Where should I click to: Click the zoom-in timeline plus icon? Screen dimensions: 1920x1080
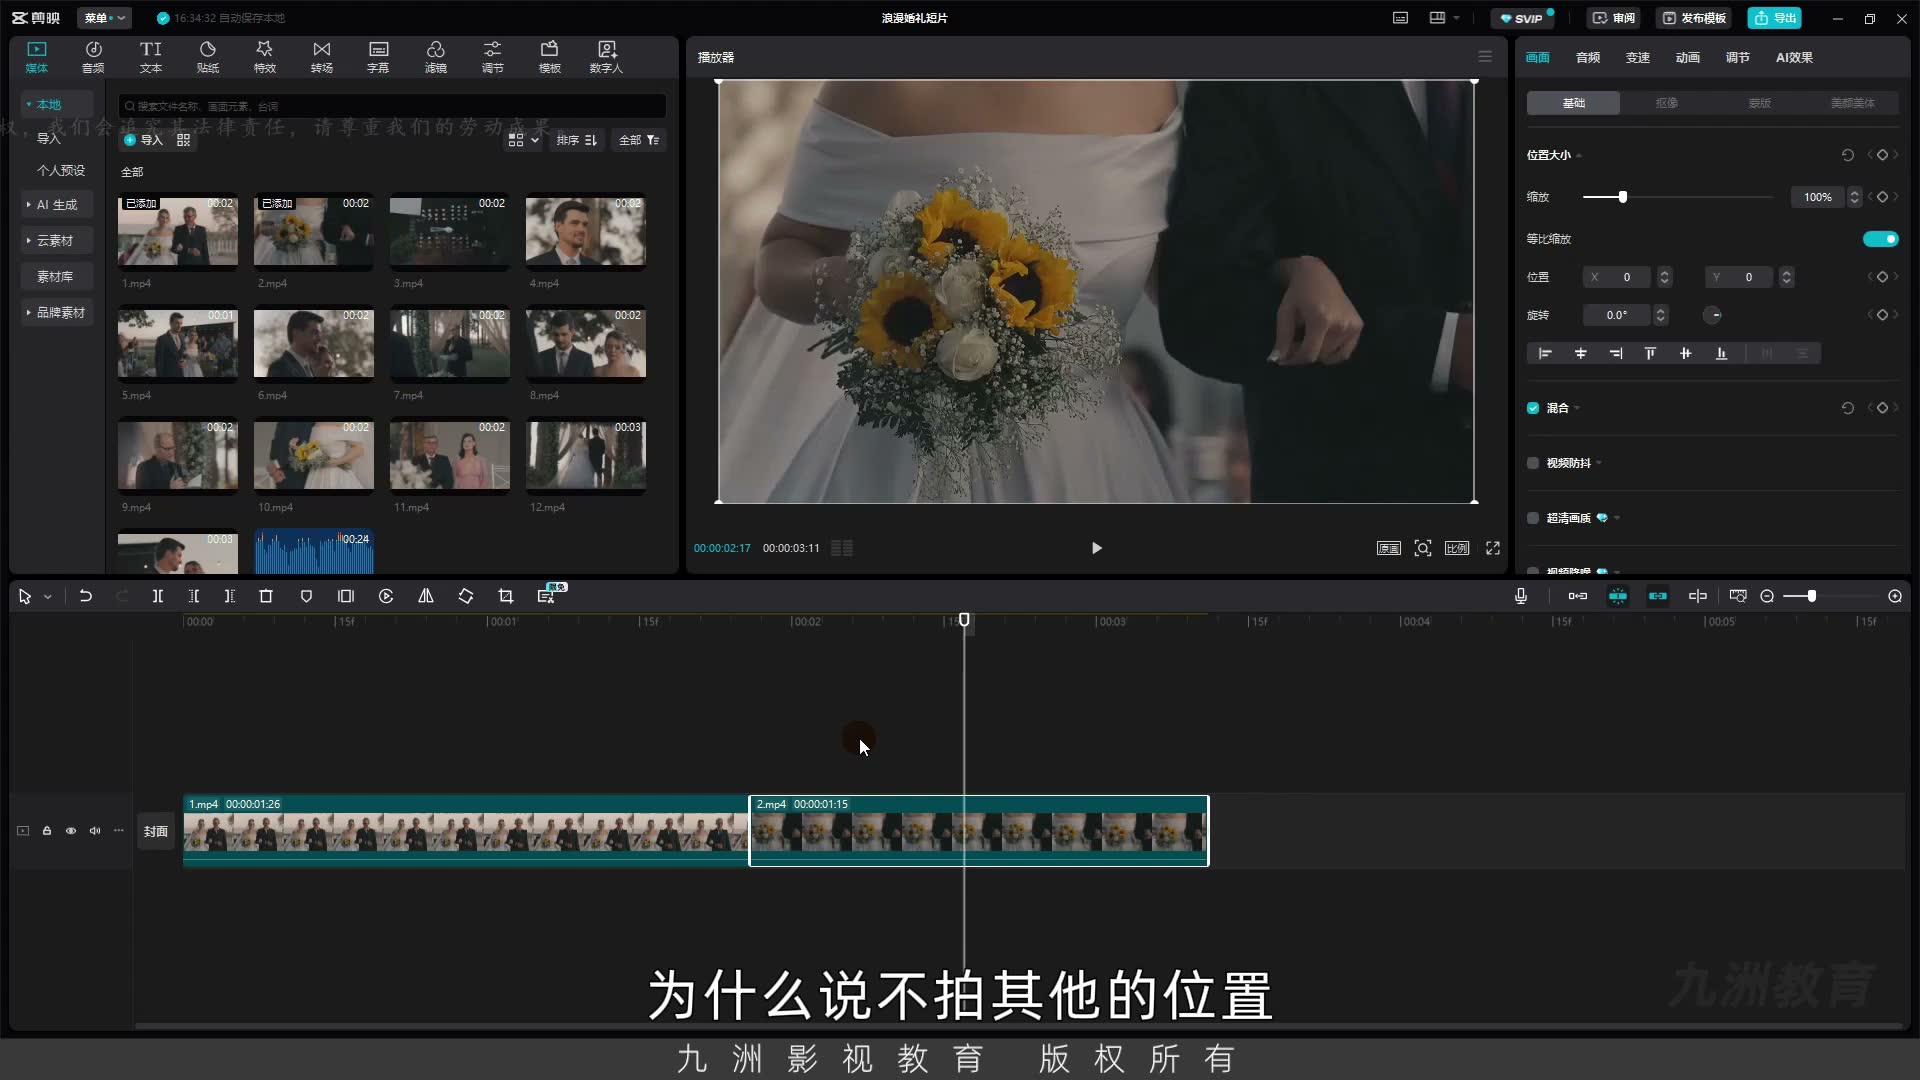(x=1895, y=596)
